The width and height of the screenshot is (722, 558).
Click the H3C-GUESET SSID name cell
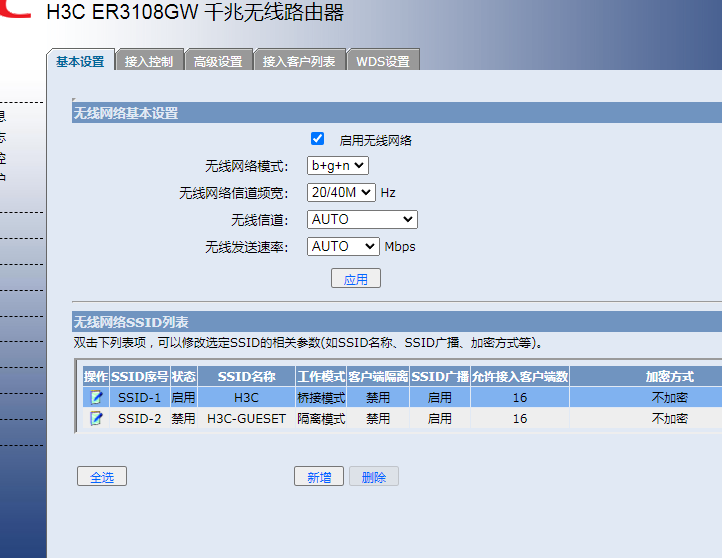point(246,418)
